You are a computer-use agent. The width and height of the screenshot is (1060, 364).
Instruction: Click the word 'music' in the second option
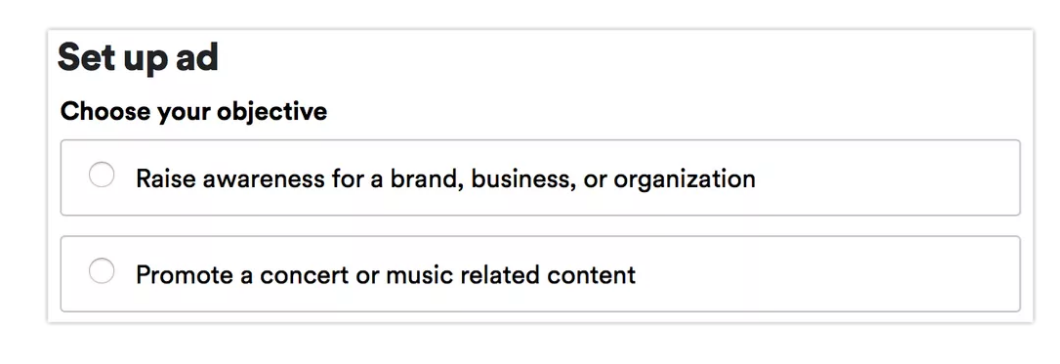(x=420, y=275)
